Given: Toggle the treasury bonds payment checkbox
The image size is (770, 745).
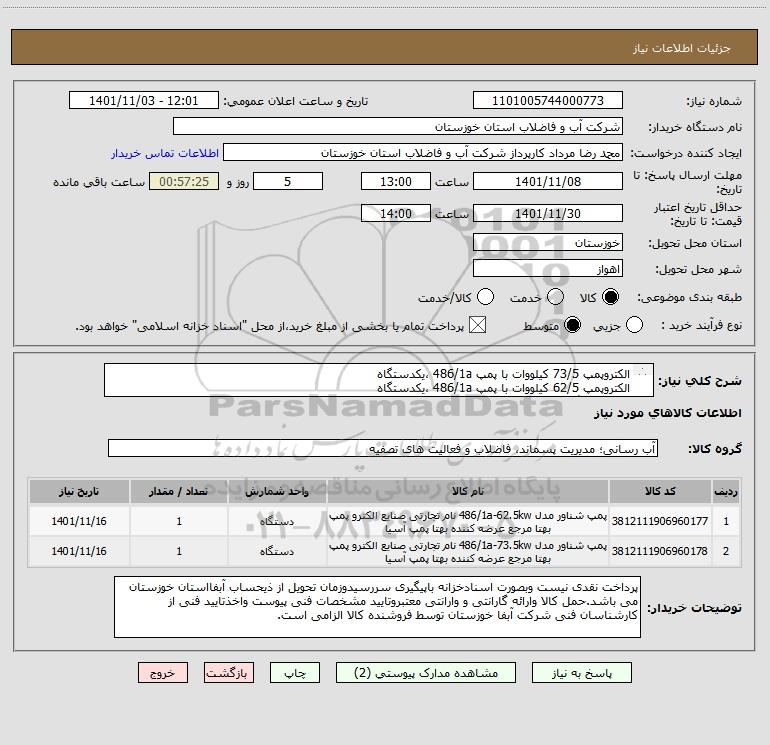Looking at the screenshot, I should [x=477, y=325].
